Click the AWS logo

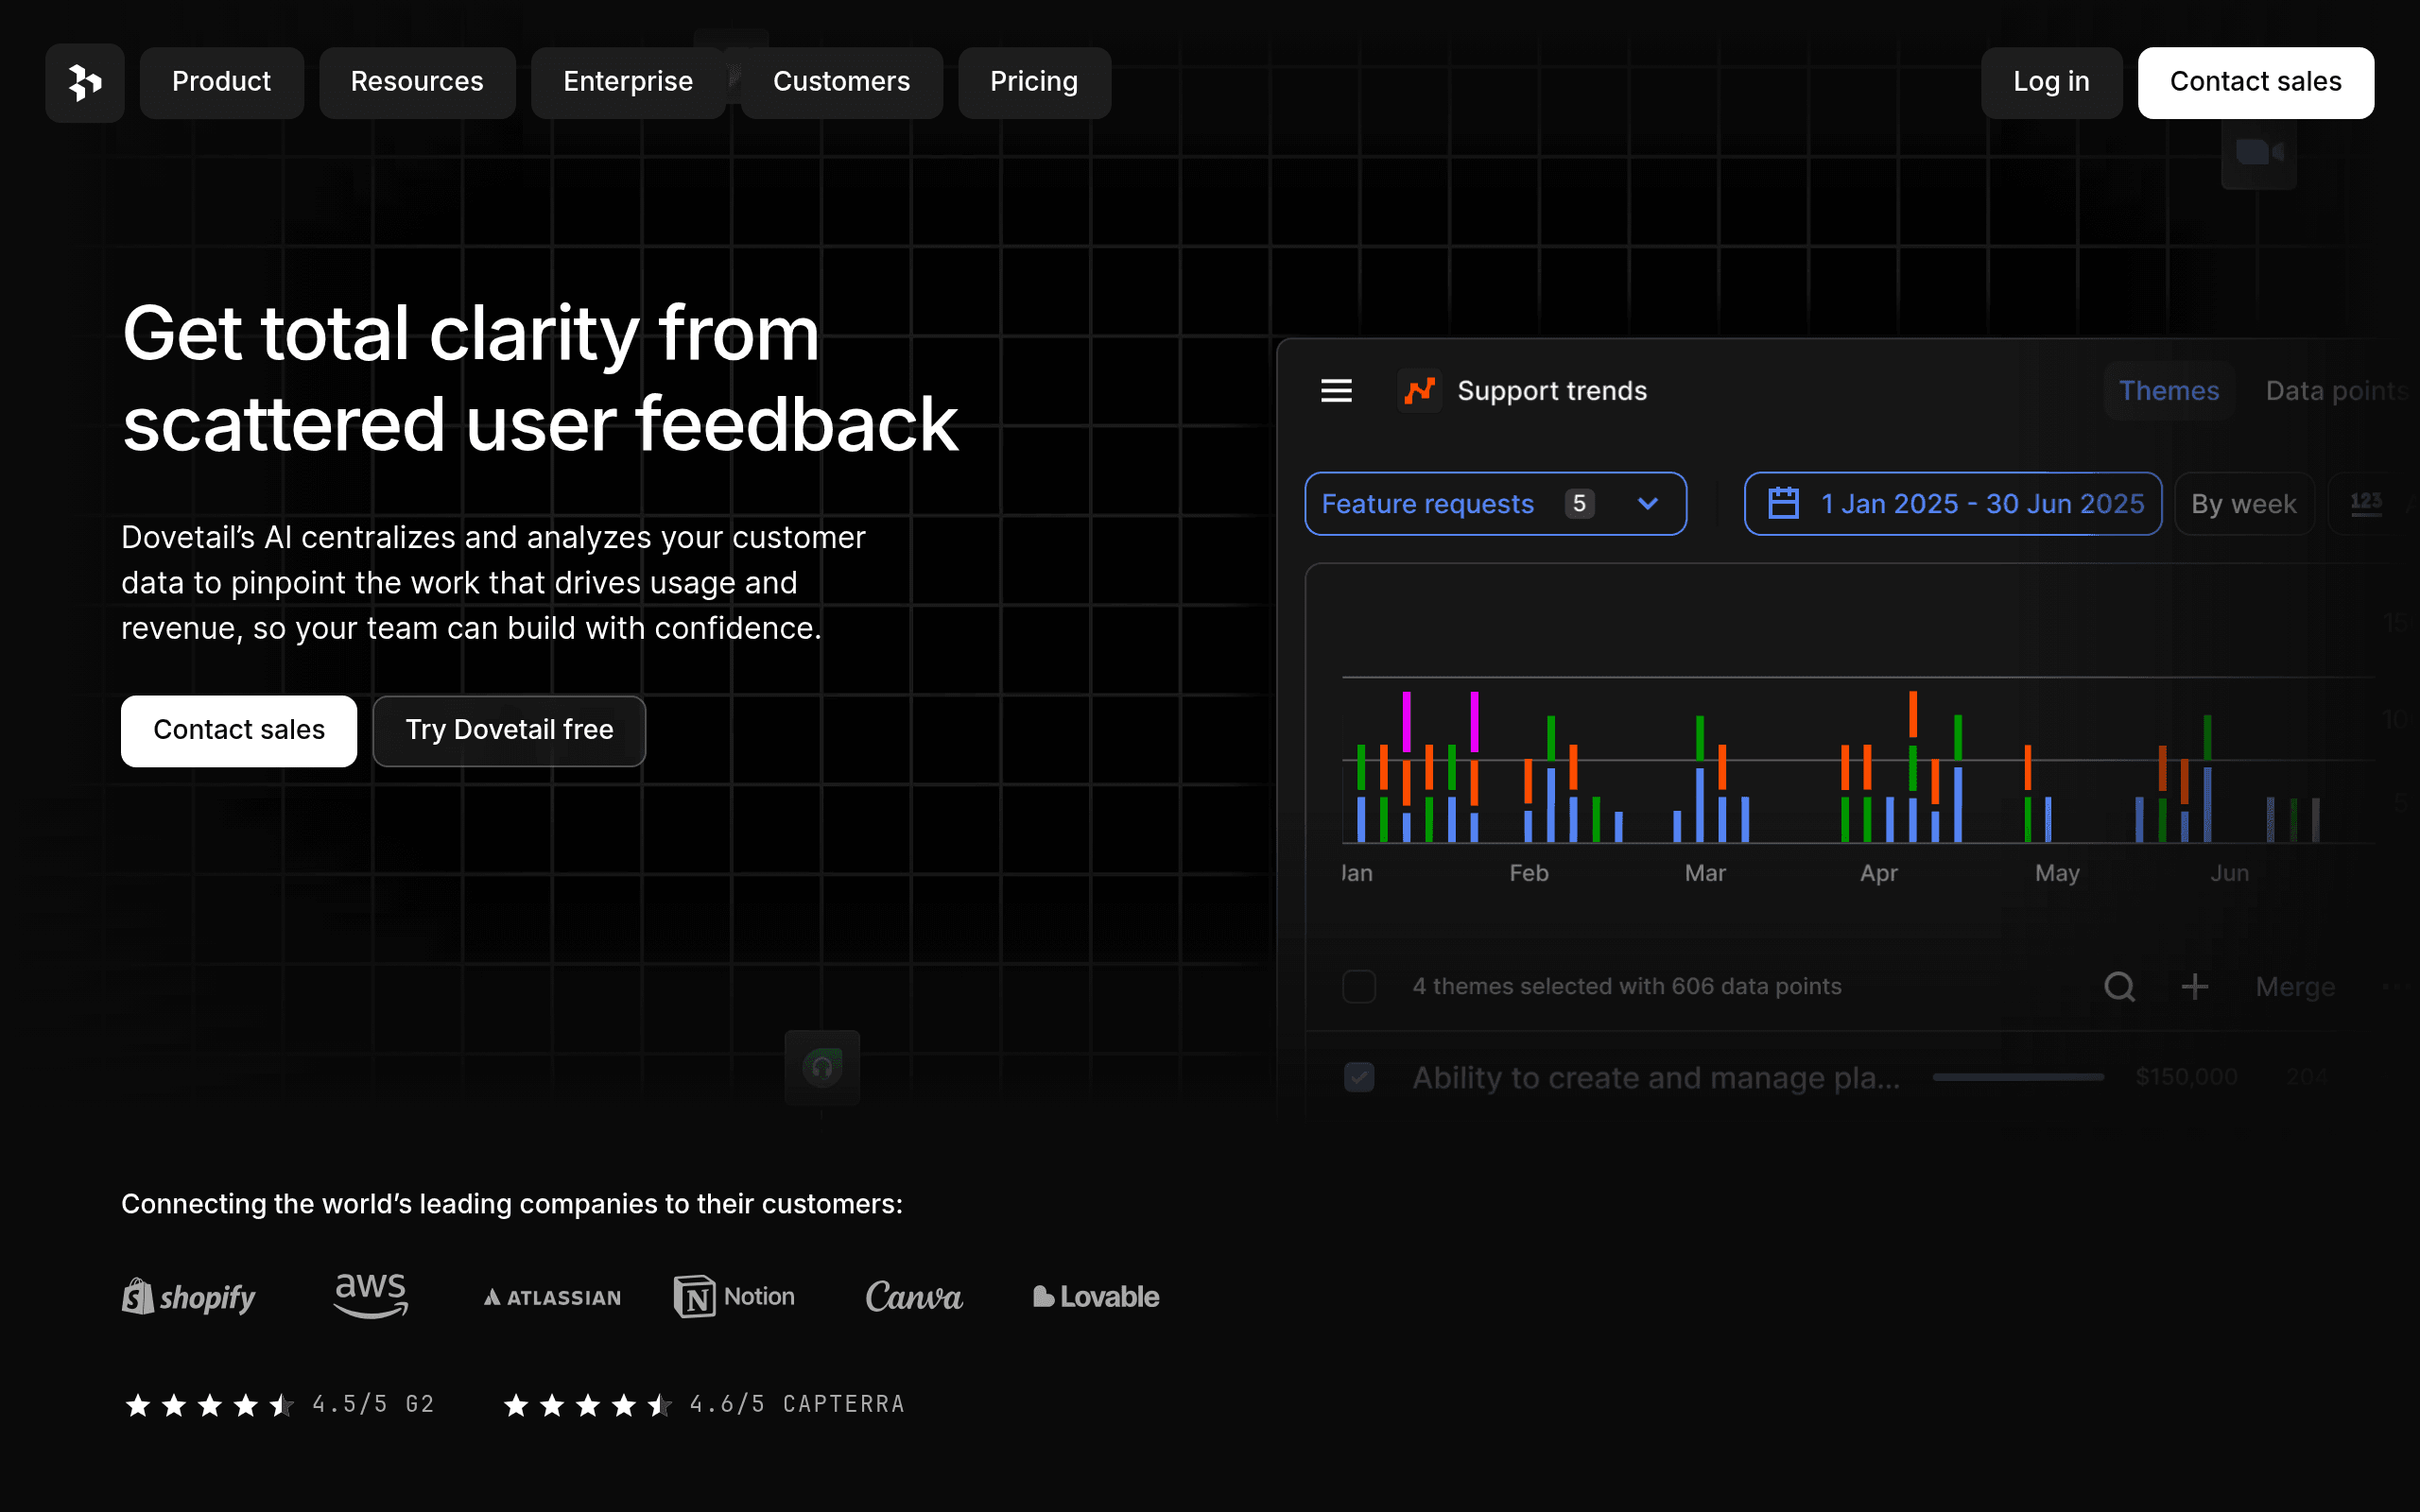pyautogui.click(x=371, y=1296)
